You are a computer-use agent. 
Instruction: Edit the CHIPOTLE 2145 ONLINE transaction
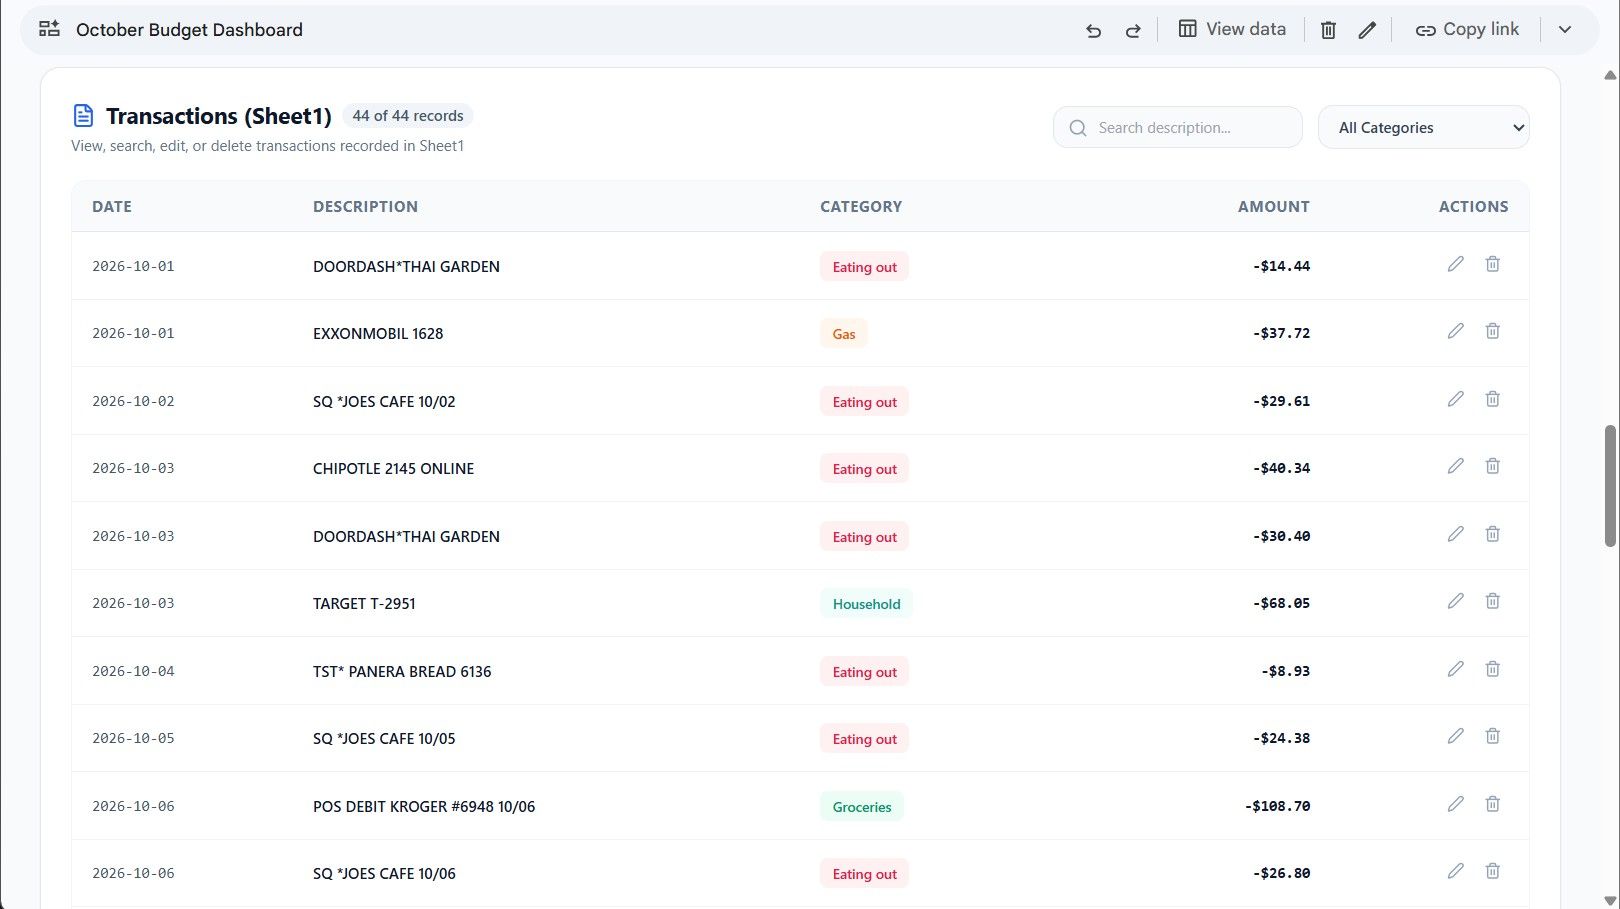pos(1455,466)
